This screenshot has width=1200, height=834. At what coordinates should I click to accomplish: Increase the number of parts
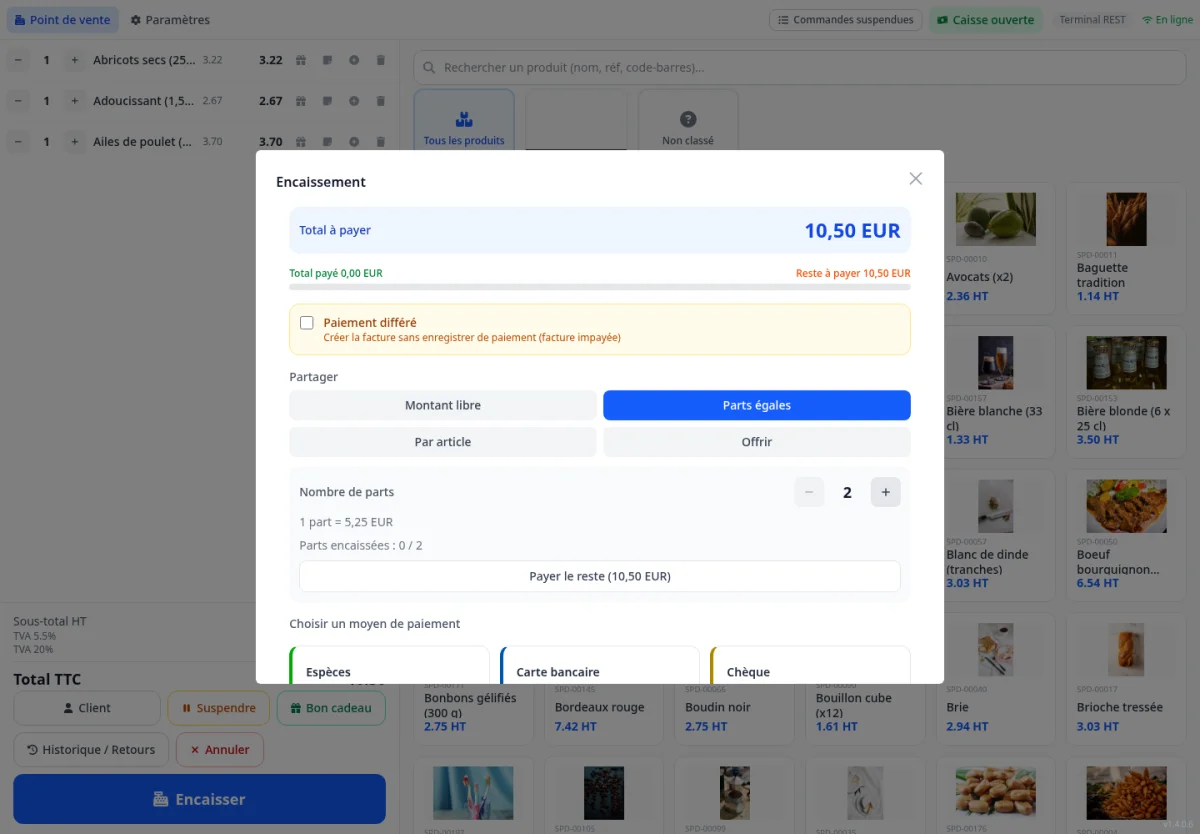point(885,492)
